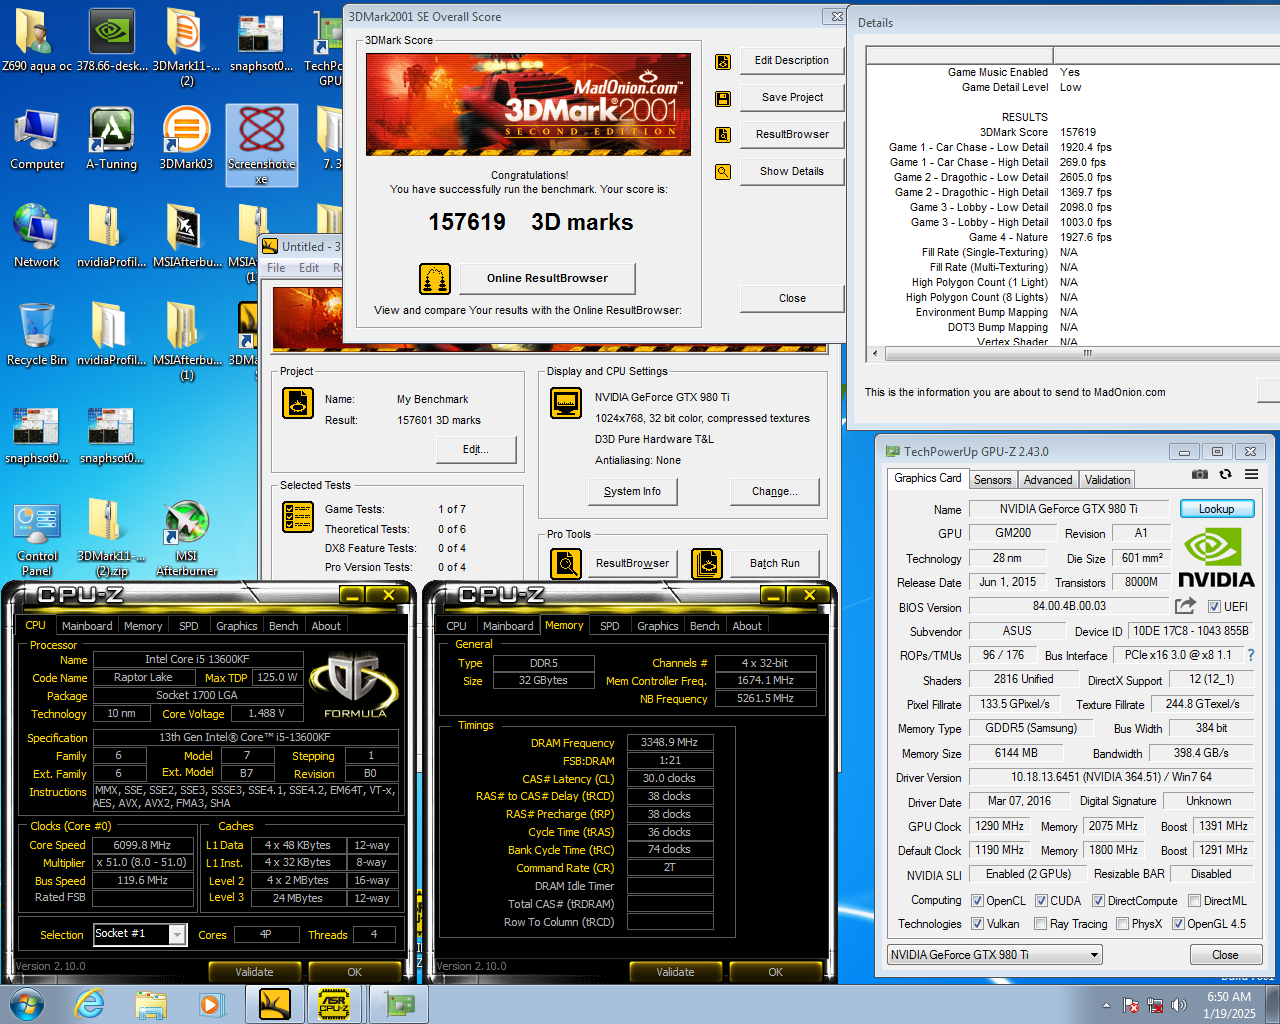Screen dimensions: 1280x1024
Task: Click the Edit Description icon
Action: click(723, 61)
